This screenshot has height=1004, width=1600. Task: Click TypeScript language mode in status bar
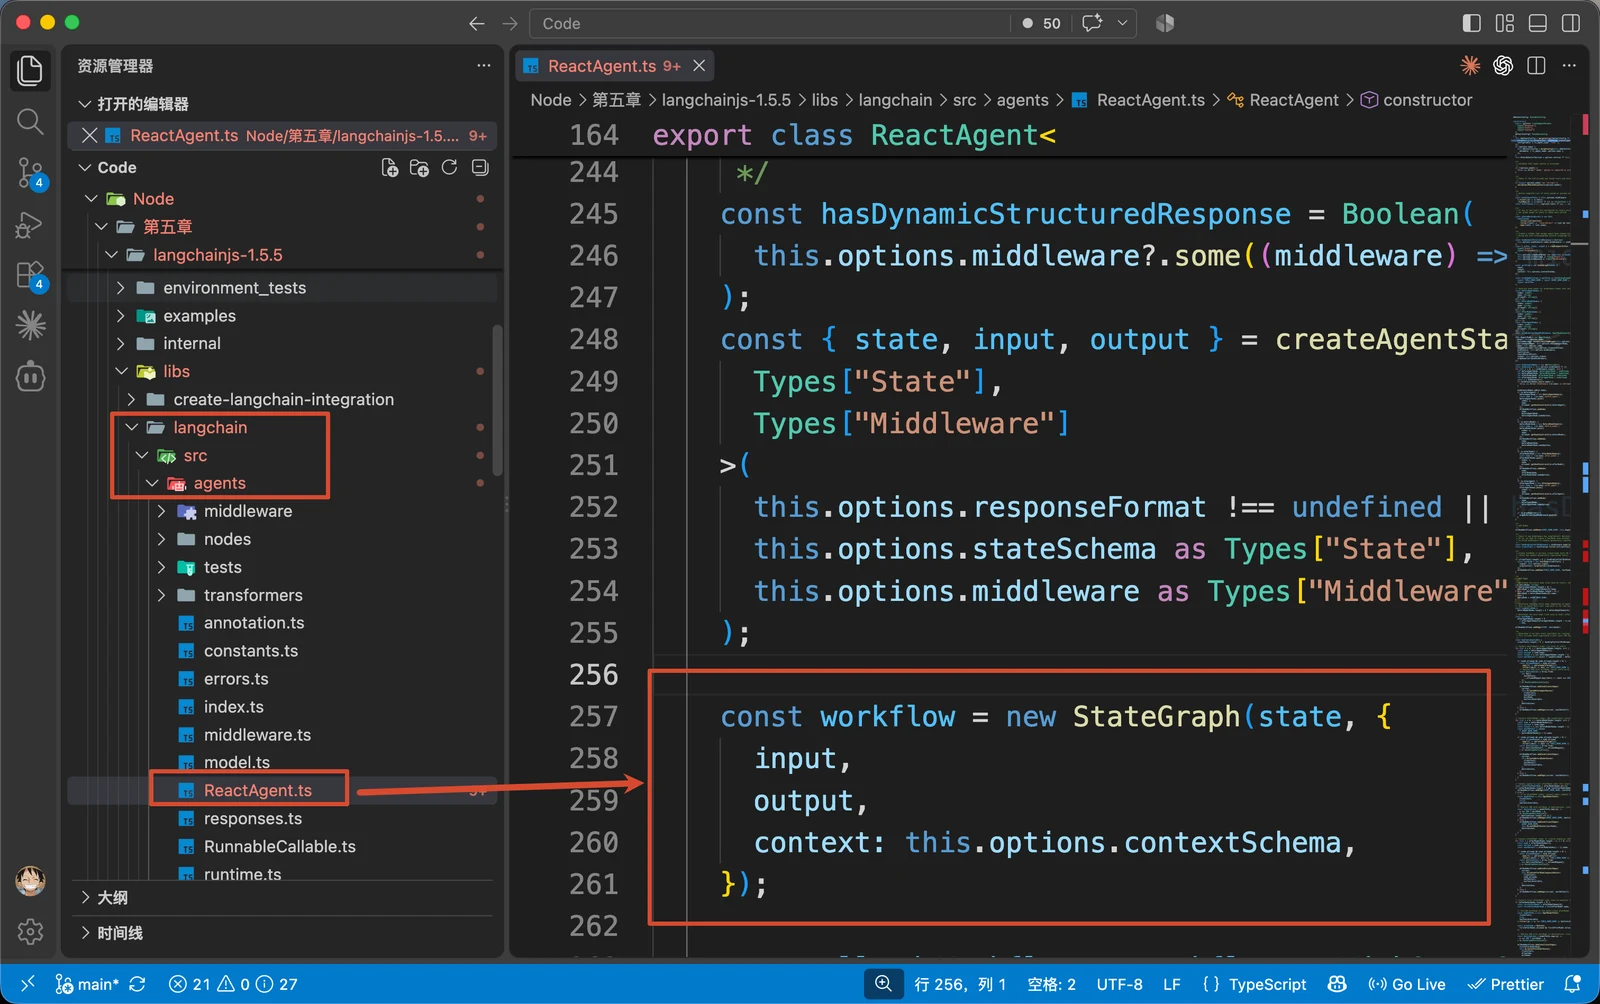[1255, 984]
